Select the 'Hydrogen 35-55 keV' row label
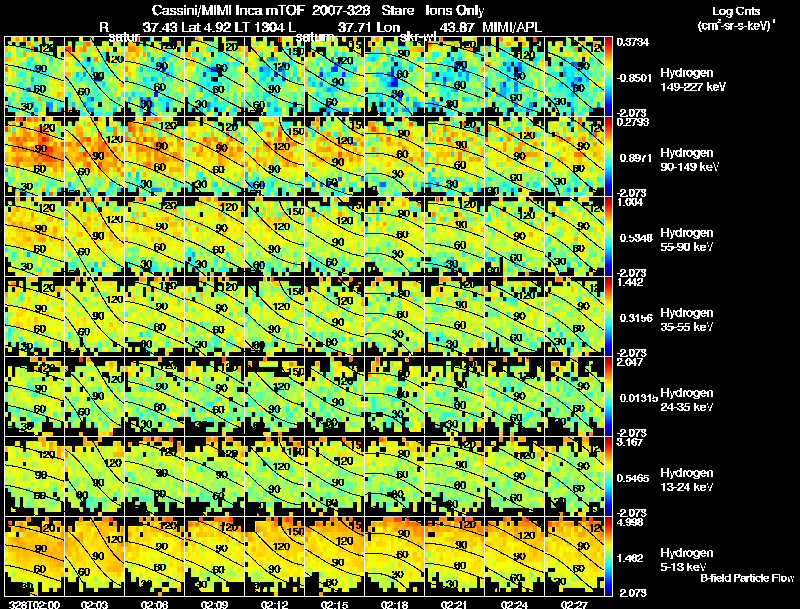Screen dimensions: 800x609 coord(687,320)
